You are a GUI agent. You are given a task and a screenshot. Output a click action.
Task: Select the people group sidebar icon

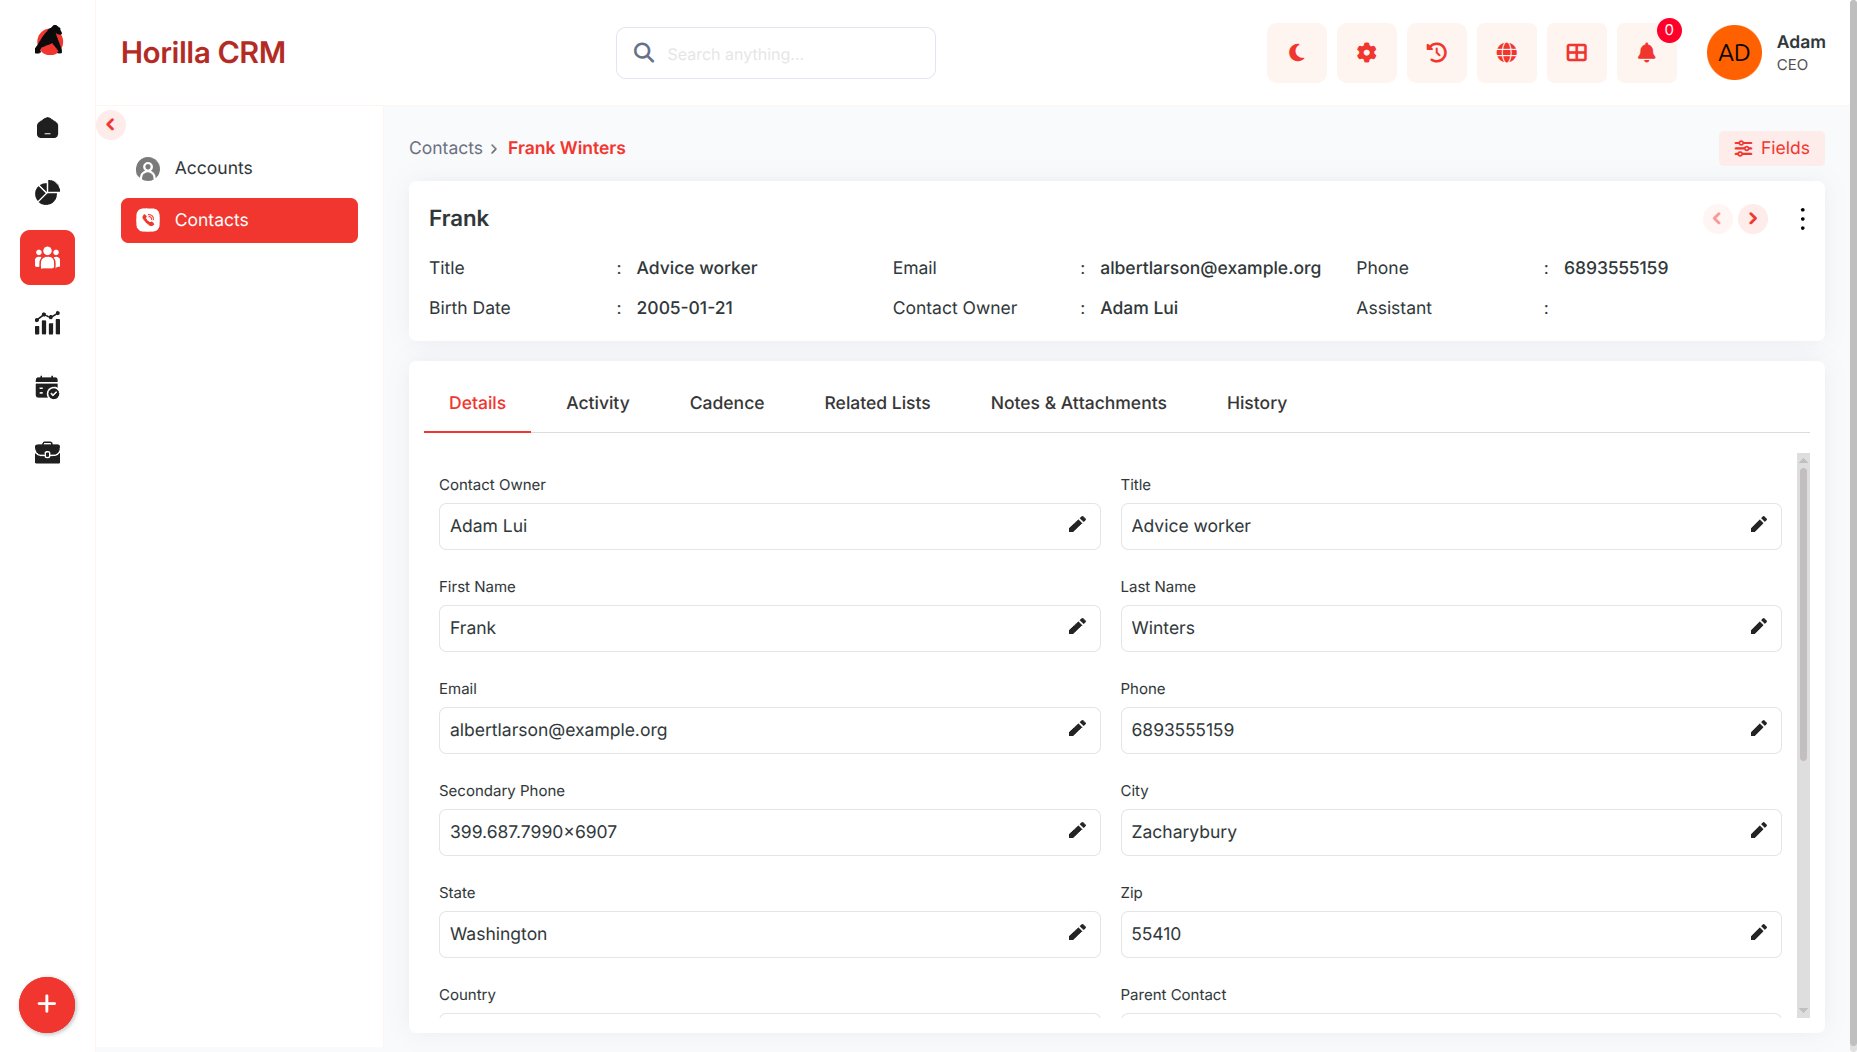[x=47, y=258]
